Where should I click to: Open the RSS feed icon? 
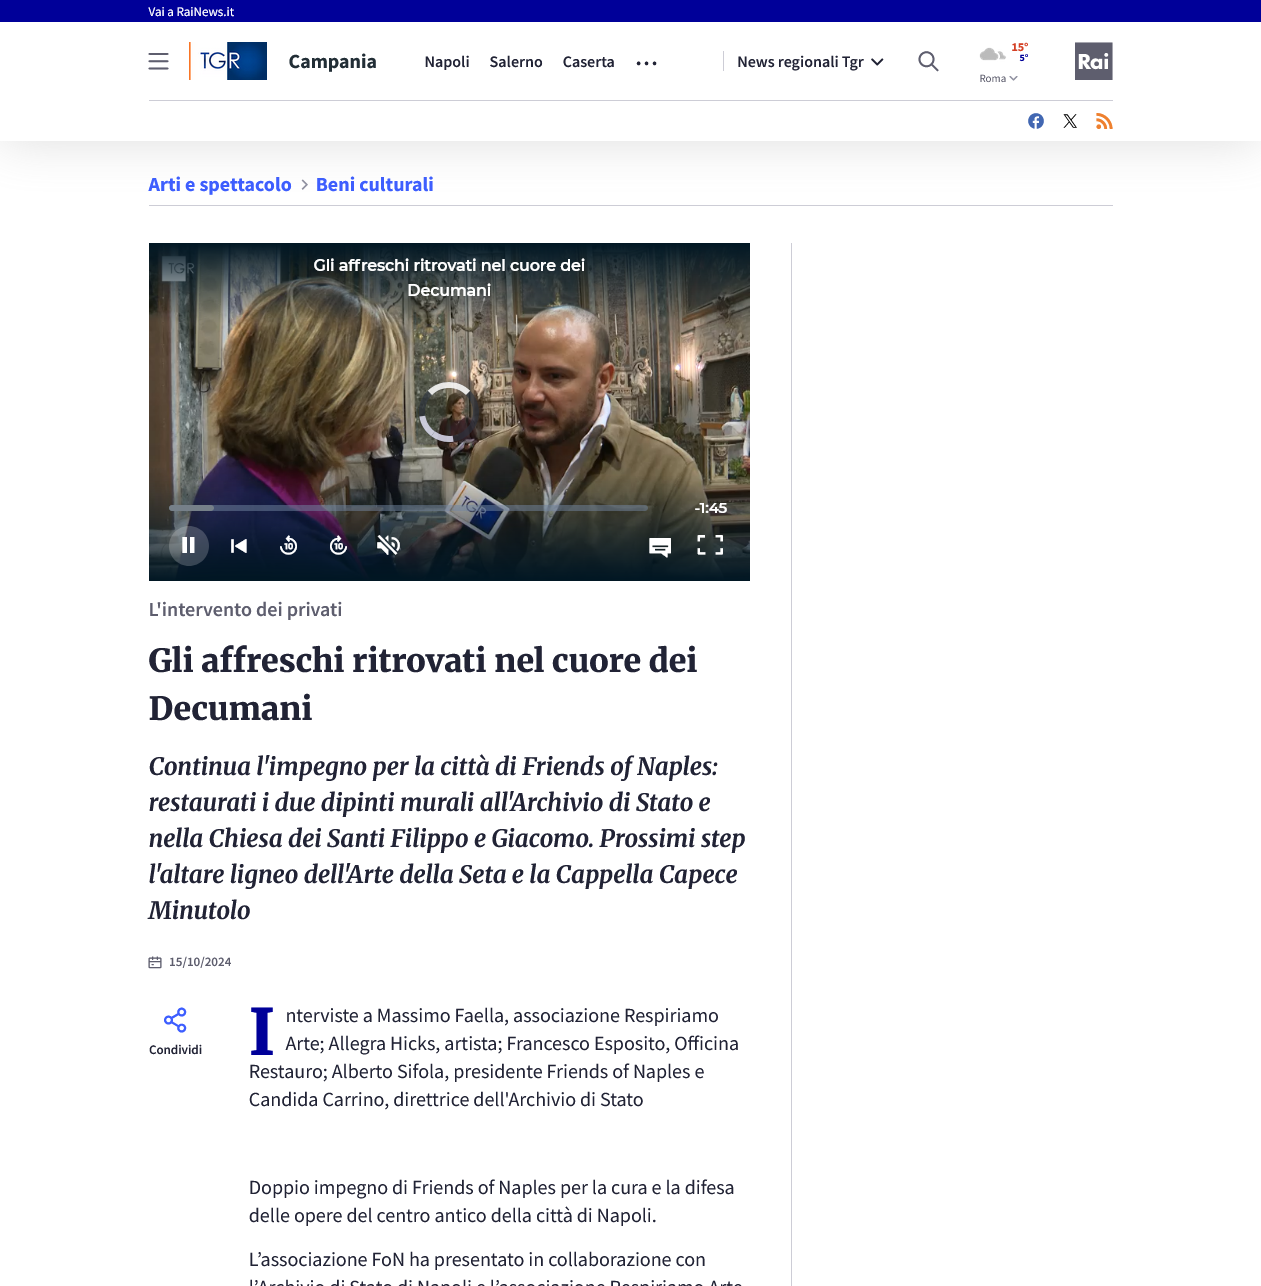(x=1104, y=121)
